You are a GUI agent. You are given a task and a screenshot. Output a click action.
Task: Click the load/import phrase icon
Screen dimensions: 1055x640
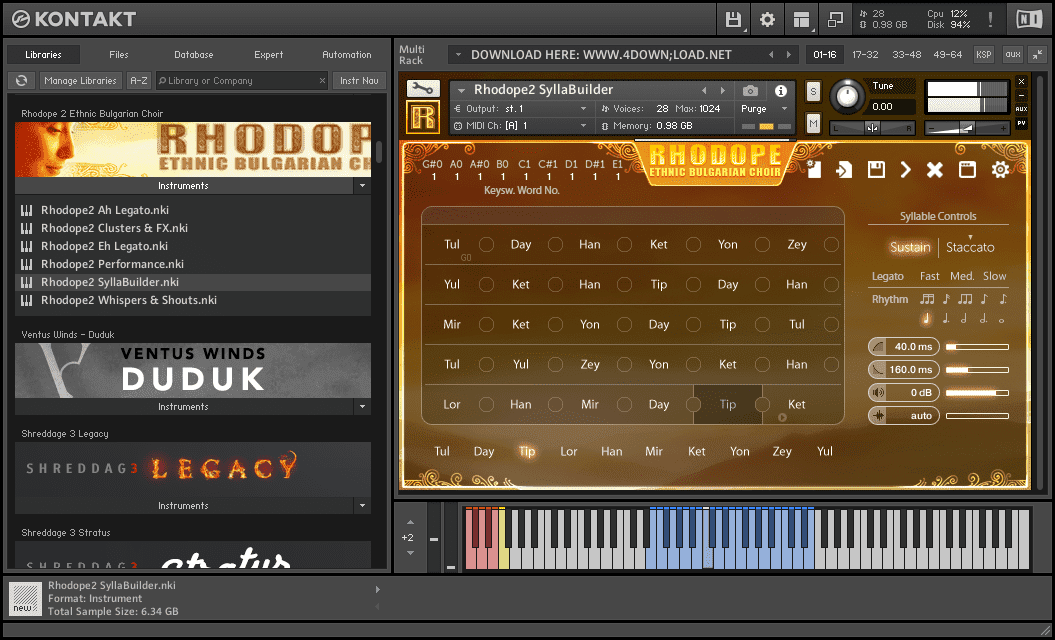(x=844, y=170)
